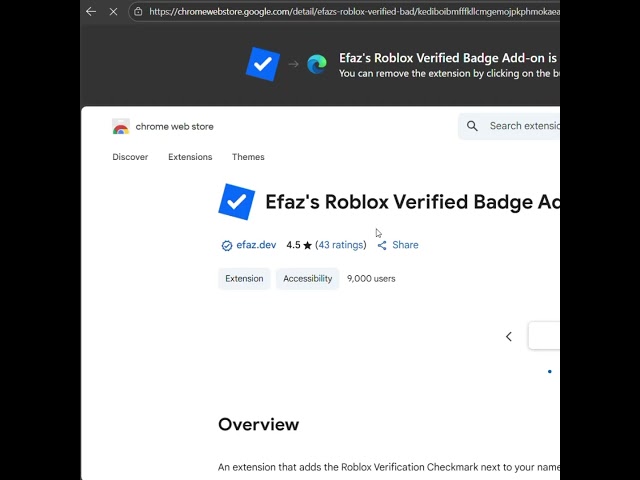Click the blue carousel indicator dot
The image size is (640, 480).
pos(550,371)
